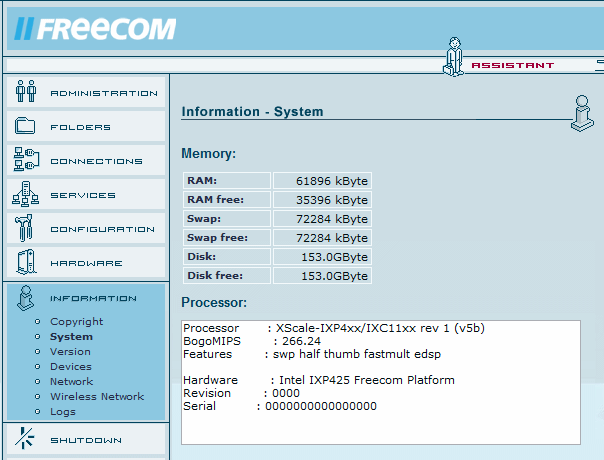
Task: Go to the Devices information page
Action: (x=70, y=367)
